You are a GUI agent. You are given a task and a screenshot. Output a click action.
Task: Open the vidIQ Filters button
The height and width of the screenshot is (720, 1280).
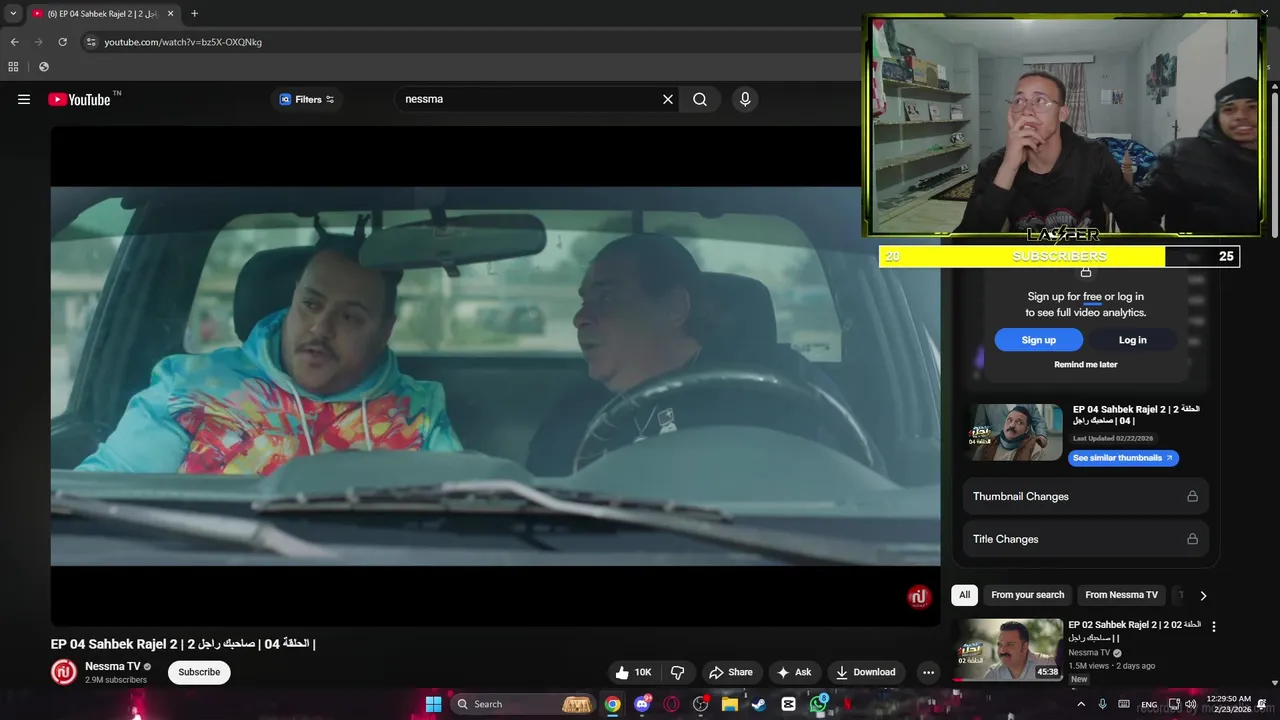click(307, 99)
